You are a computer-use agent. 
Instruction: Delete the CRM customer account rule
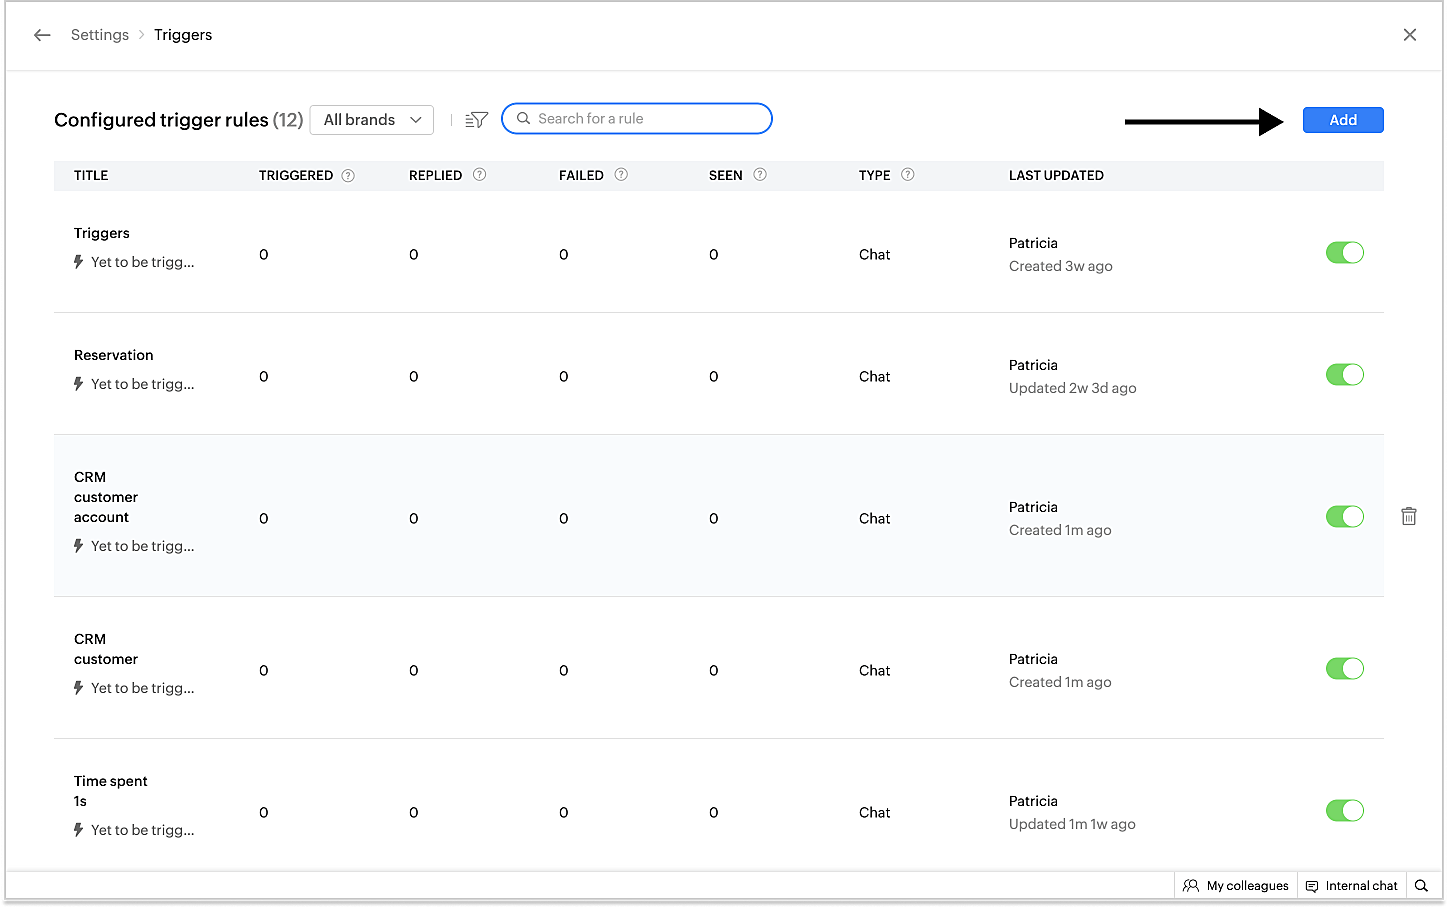click(1409, 517)
